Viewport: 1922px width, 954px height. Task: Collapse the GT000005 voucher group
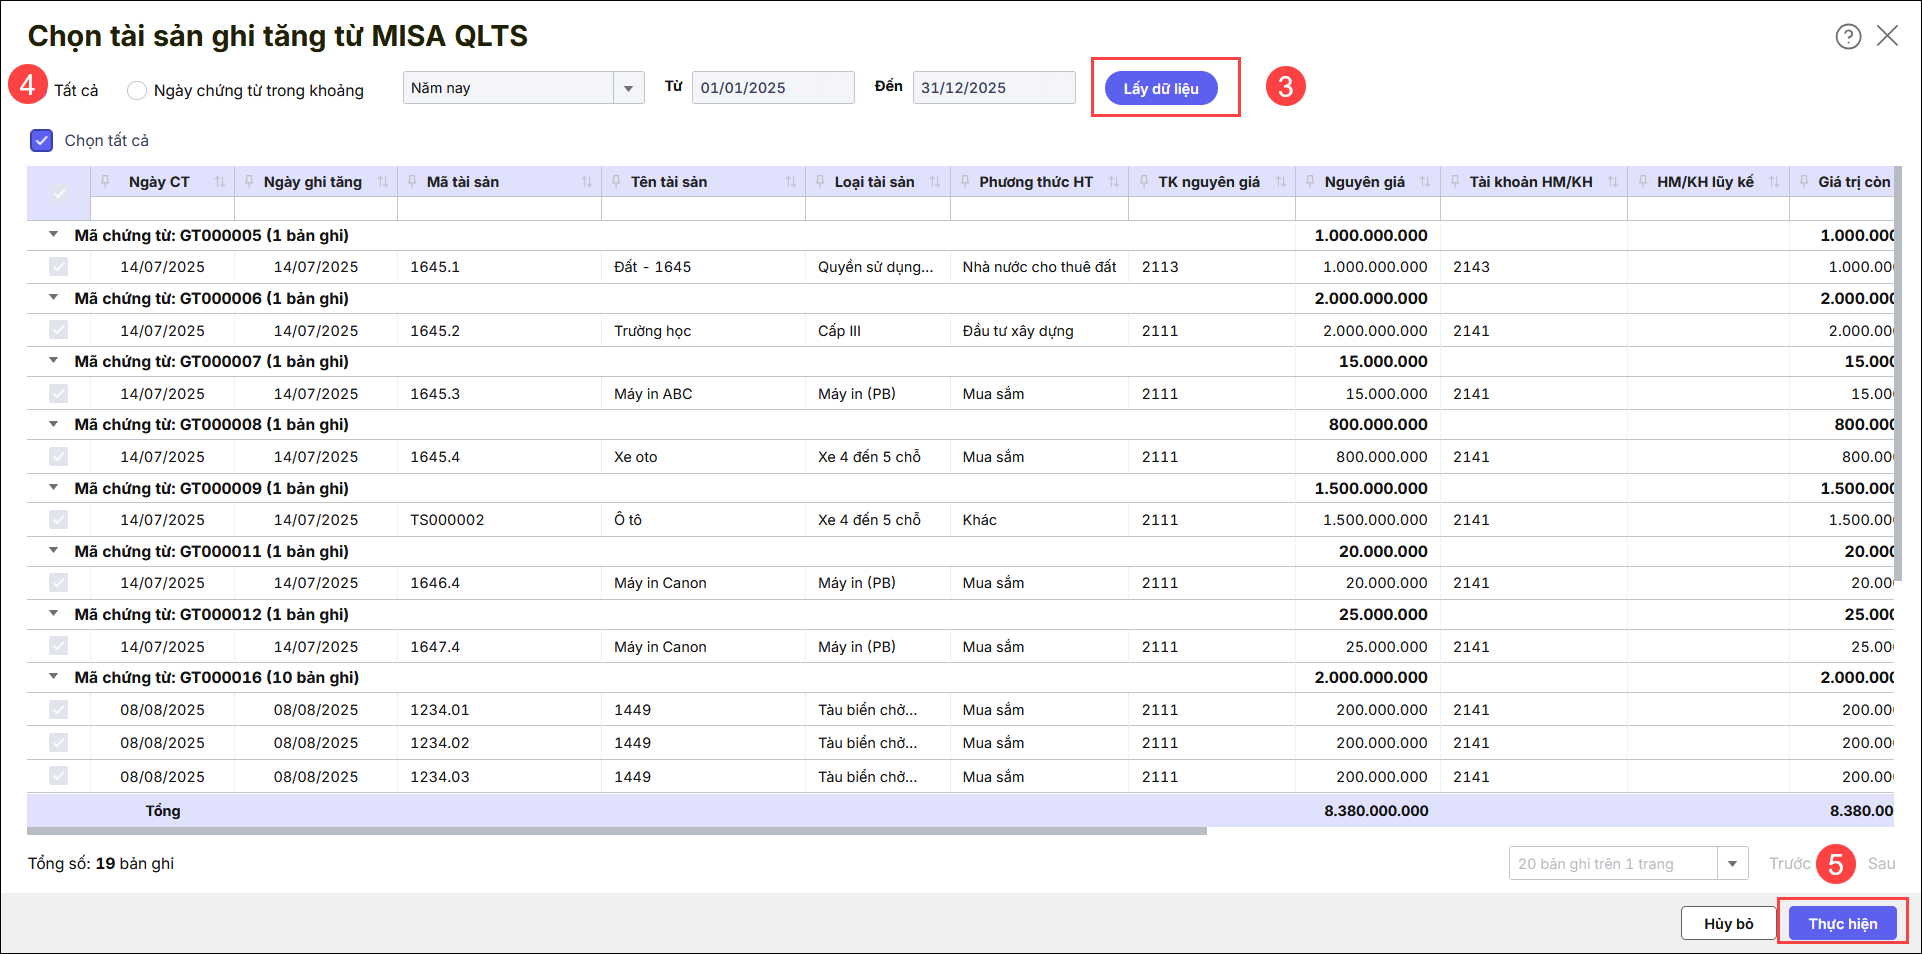(54, 235)
